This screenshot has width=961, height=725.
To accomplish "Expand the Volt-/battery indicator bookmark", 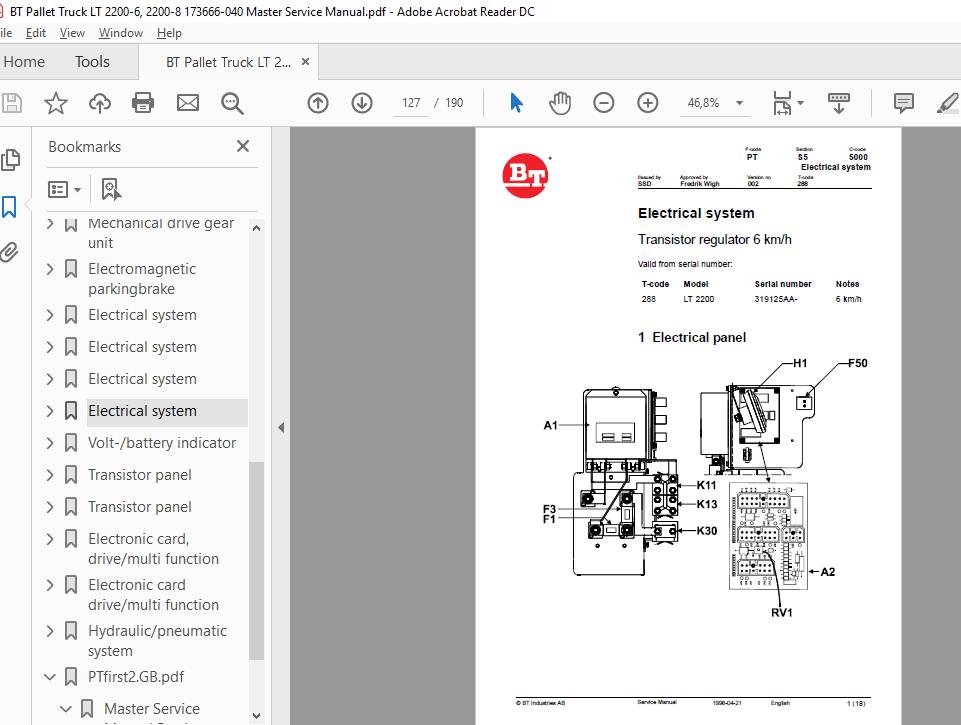I will (x=50, y=442).
